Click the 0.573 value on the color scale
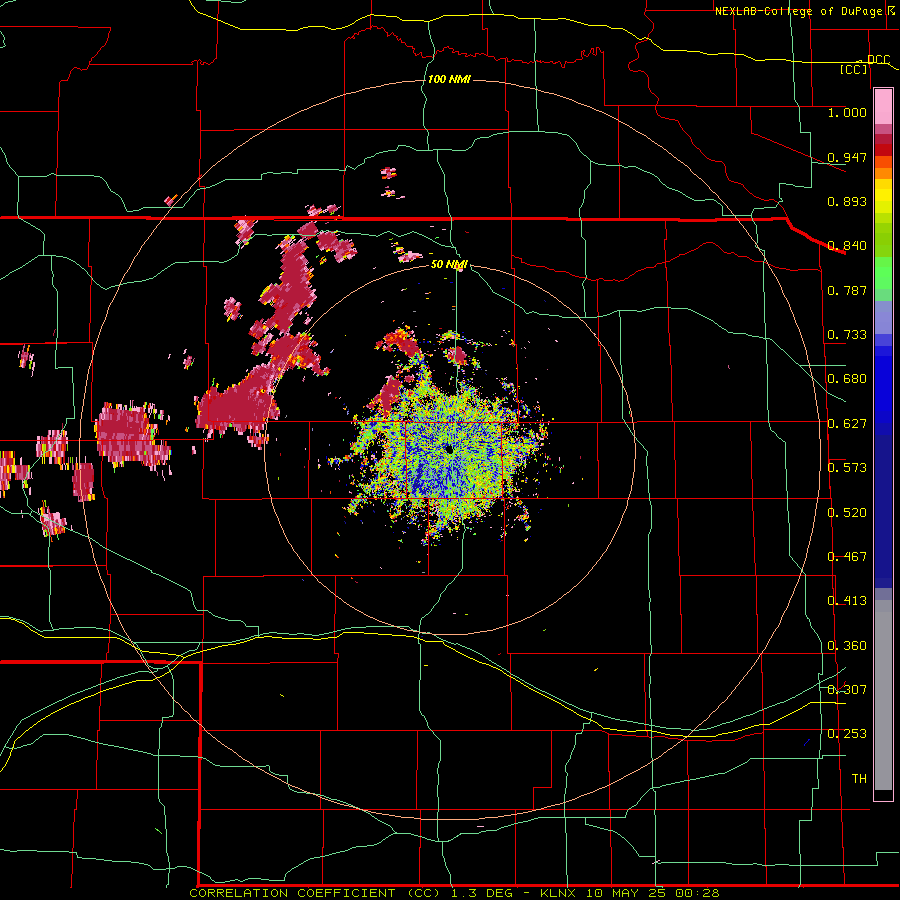The height and width of the screenshot is (900, 900). pyautogui.click(x=847, y=468)
